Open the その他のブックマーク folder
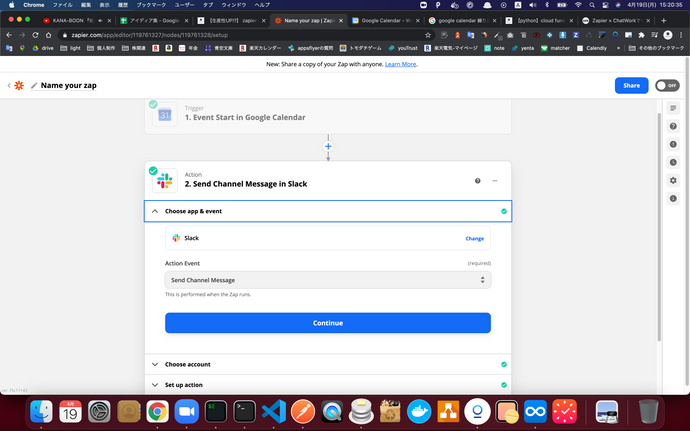This screenshot has height=431, width=690. pyautogui.click(x=656, y=48)
